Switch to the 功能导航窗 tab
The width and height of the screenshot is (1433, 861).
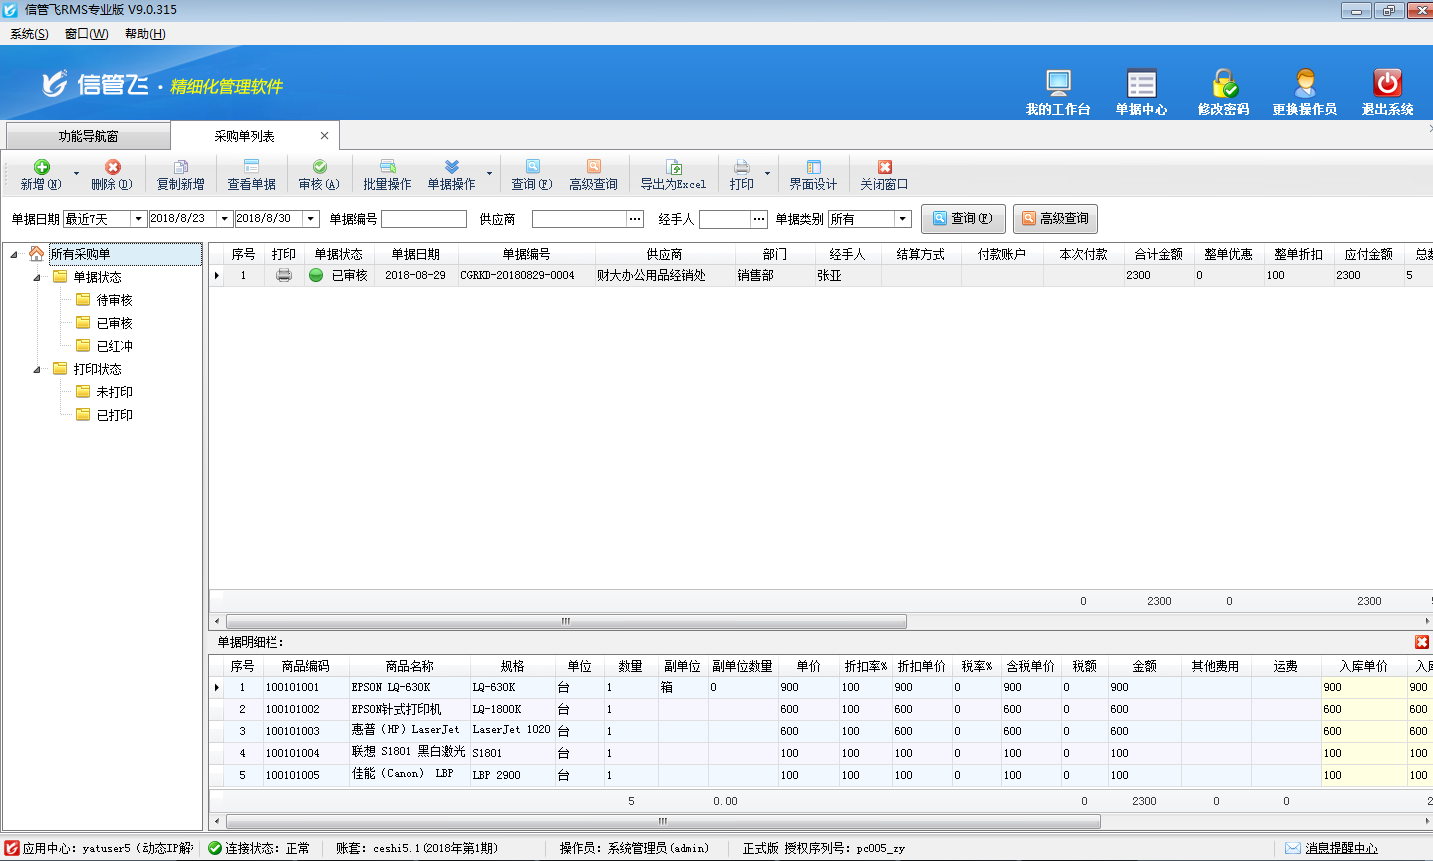point(88,136)
